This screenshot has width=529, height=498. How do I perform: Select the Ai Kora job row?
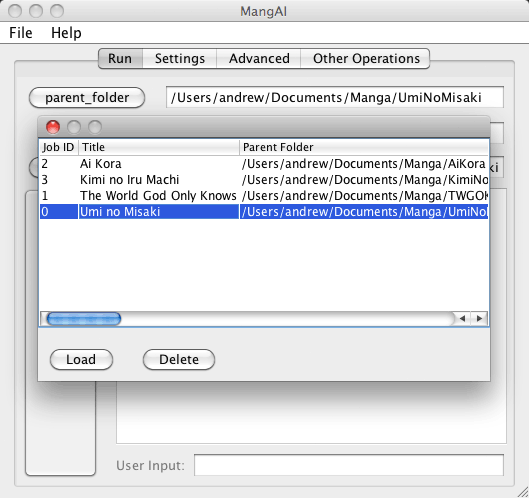point(264,164)
